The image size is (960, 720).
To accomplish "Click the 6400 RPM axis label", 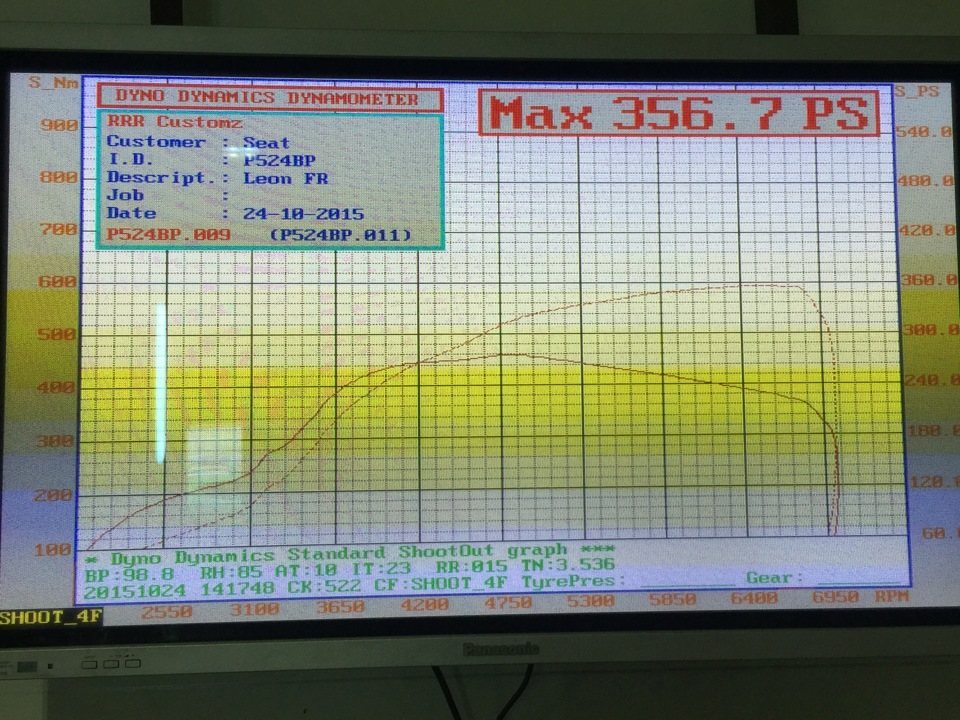I will point(754,598).
